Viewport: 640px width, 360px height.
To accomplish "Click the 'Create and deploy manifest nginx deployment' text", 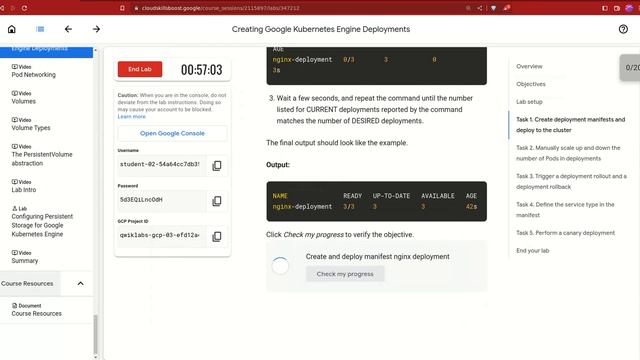I will pos(378,256).
